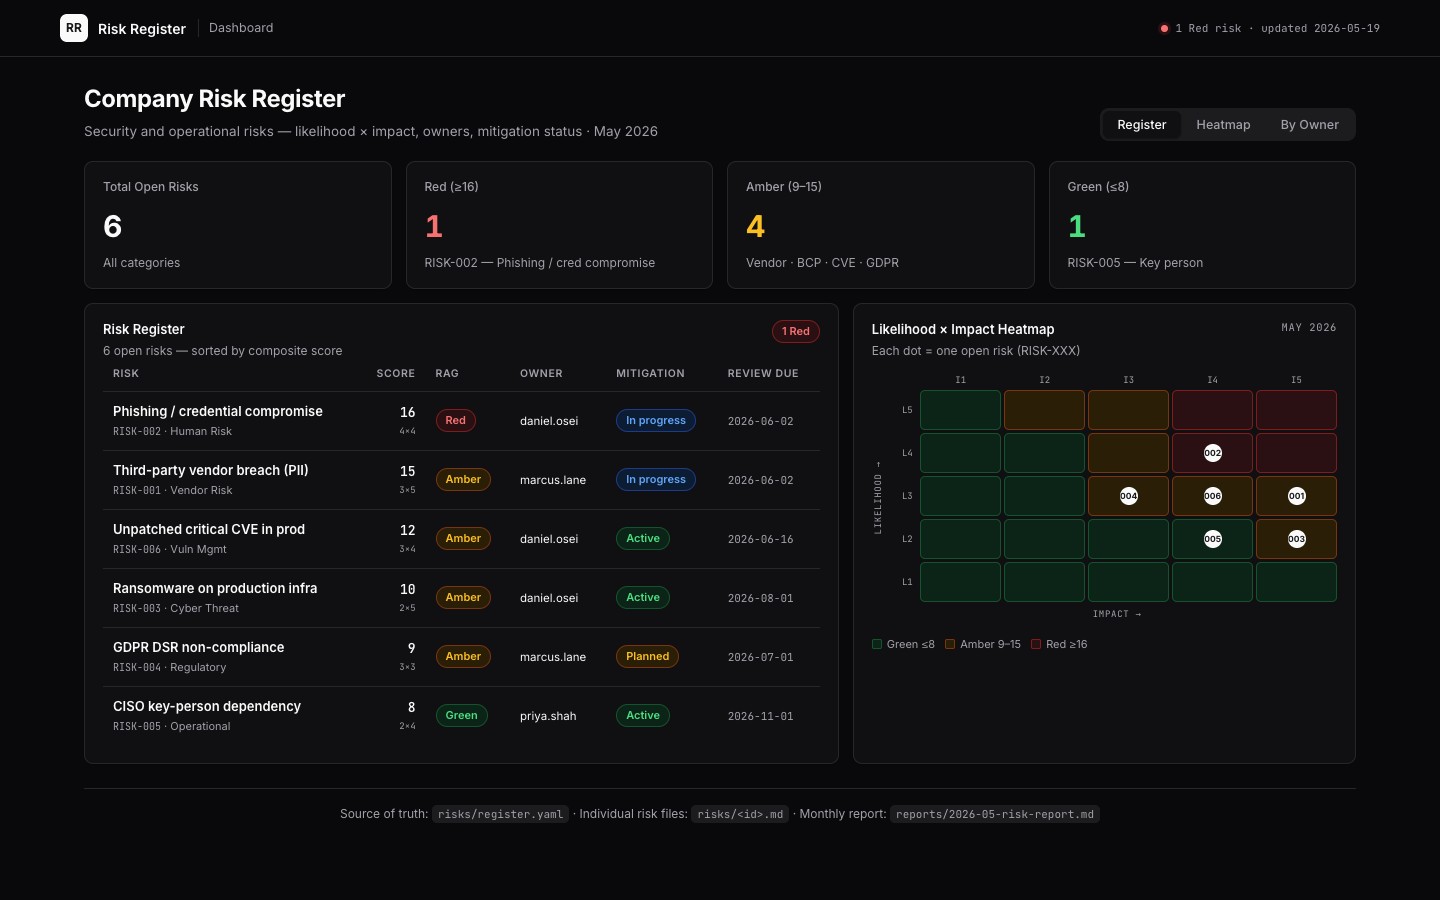Screen dimensions: 1440x900
Task: Select the Phishing / credential compromise row title
Action: coord(218,411)
